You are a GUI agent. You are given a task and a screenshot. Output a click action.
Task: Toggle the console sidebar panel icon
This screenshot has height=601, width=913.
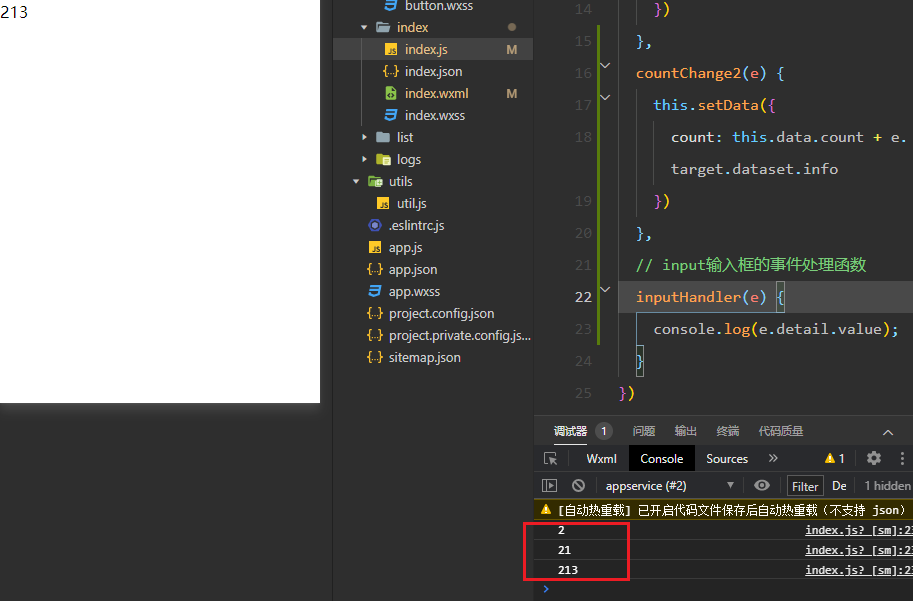coord(550,485)
